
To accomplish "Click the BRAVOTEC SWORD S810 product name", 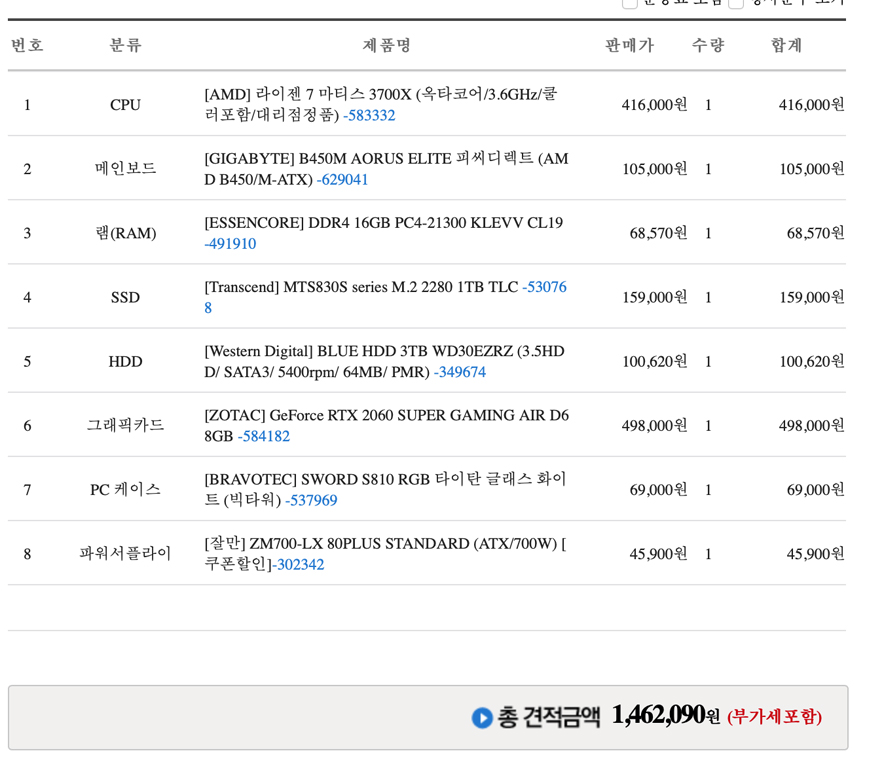I will [385, 489].
